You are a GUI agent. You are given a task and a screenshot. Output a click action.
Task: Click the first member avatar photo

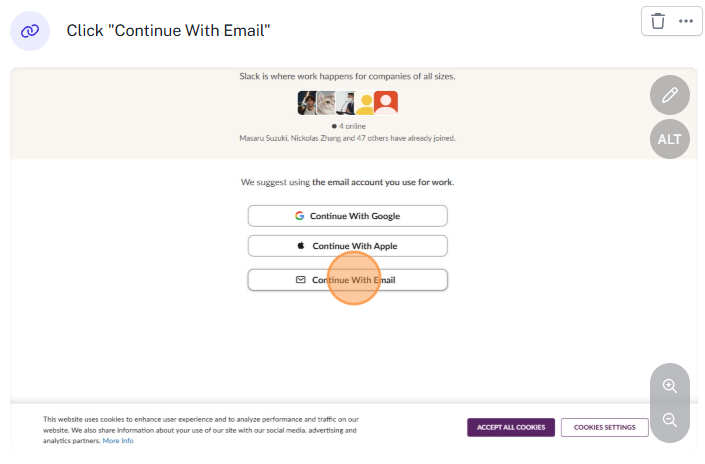click(307, 103)
